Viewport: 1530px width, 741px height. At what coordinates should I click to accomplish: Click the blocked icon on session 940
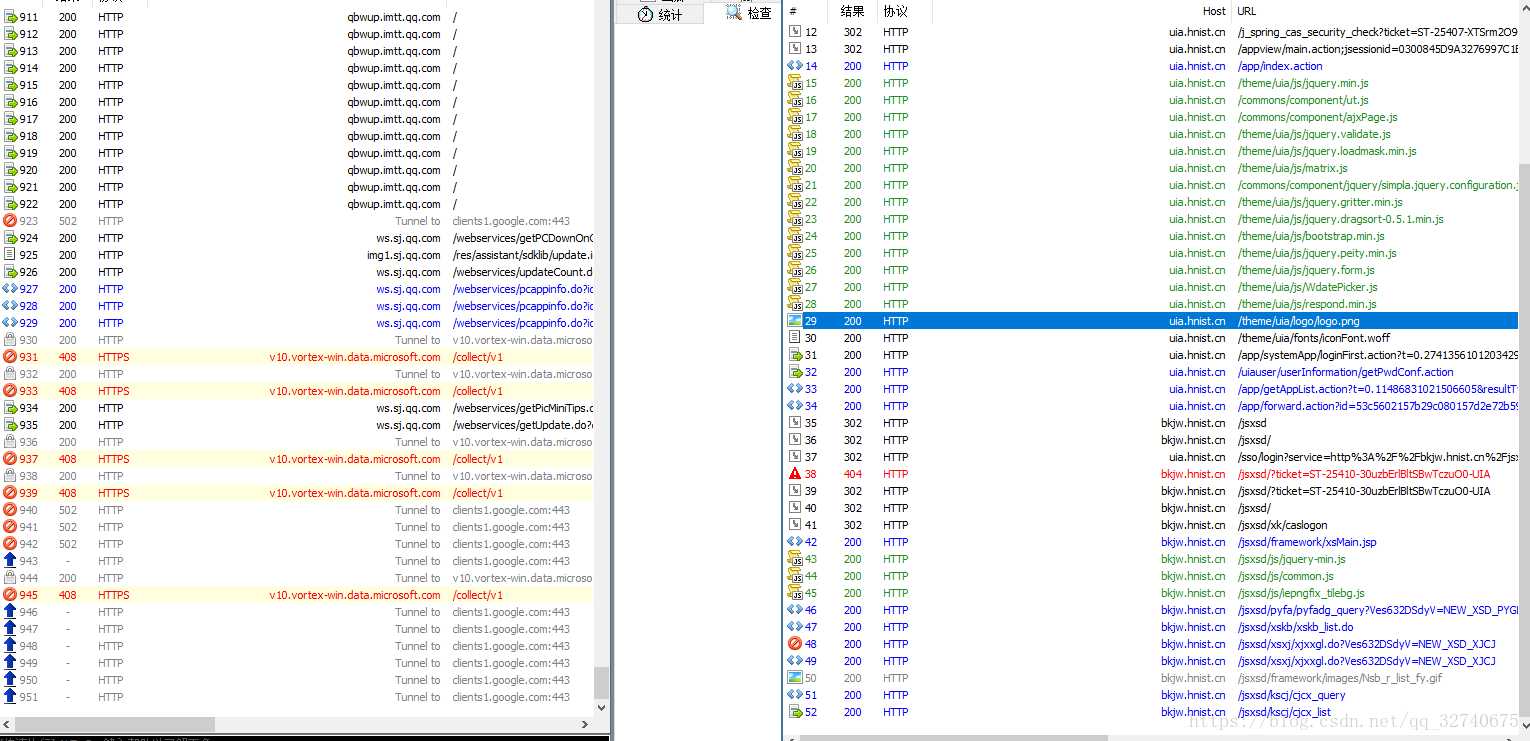click(10, 510)
